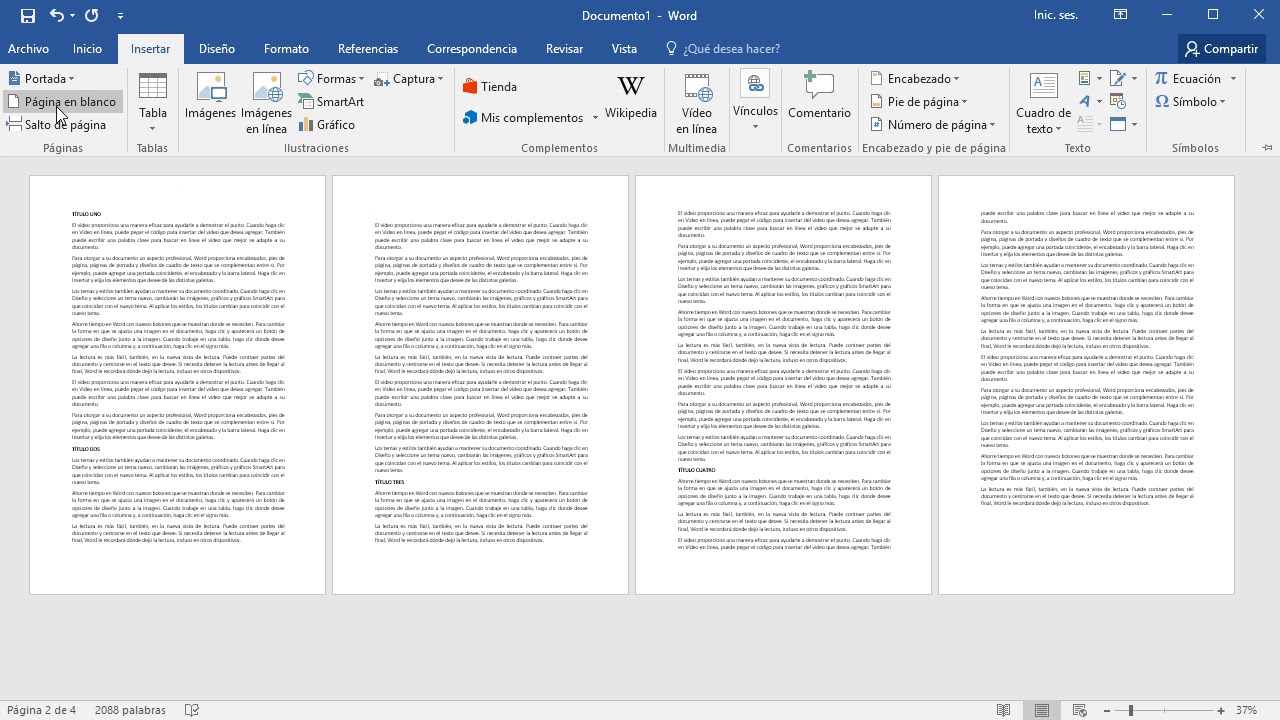
Task: Click Mis complementos
Action: [x=522, y=117]
